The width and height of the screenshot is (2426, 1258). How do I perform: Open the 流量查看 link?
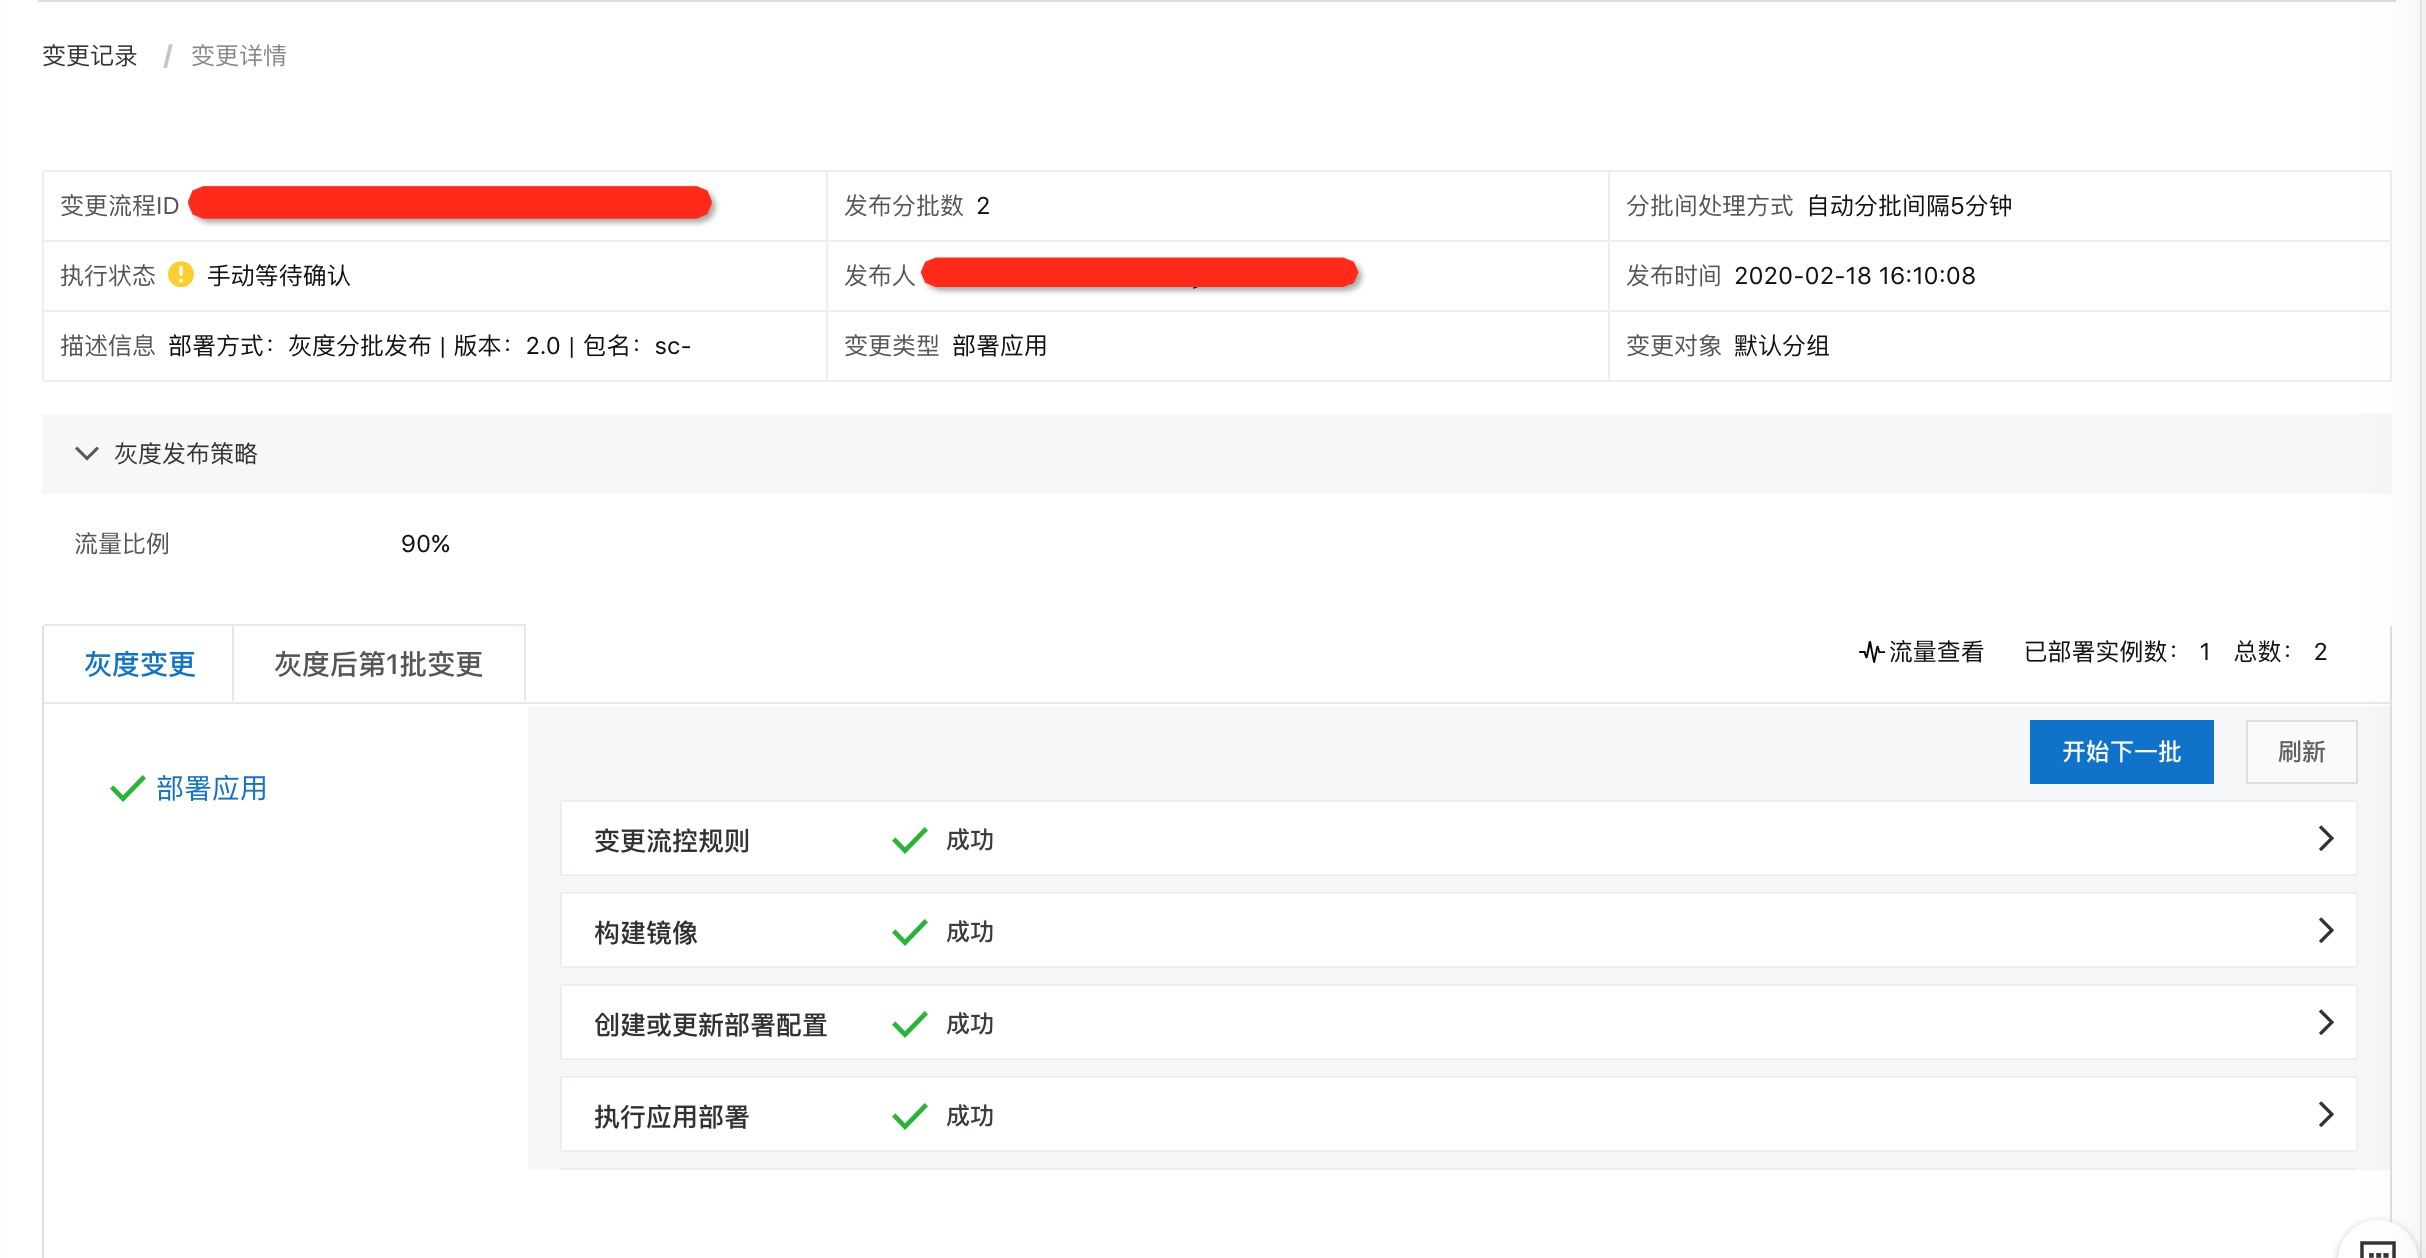1935,653
